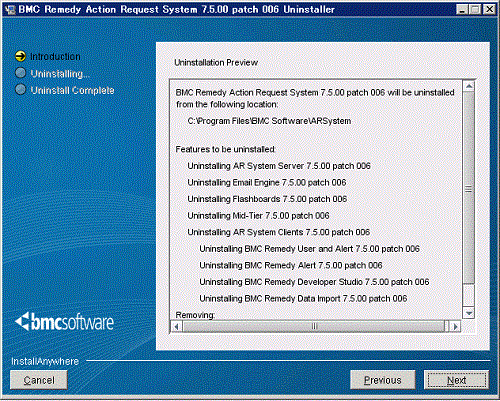The image size is (500, 401).
Task: Click the vertical scrollbar up arrow
Action: pyautogui.click(x=469, y=86)
